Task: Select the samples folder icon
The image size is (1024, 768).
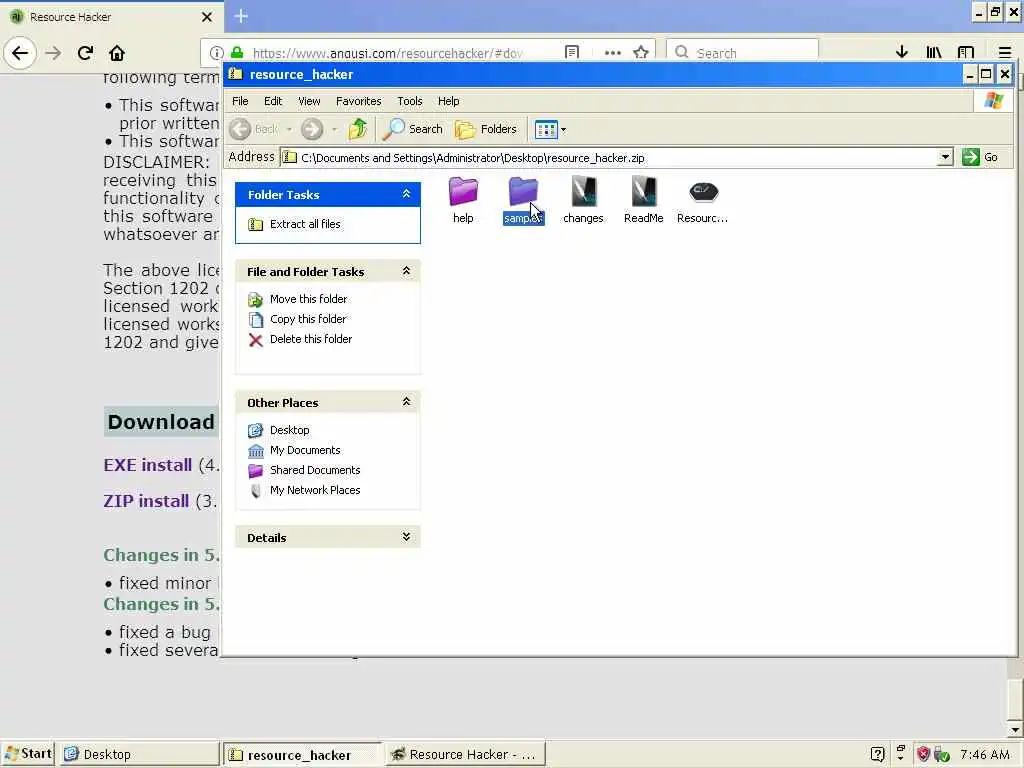Action: [x=523, y=192]
